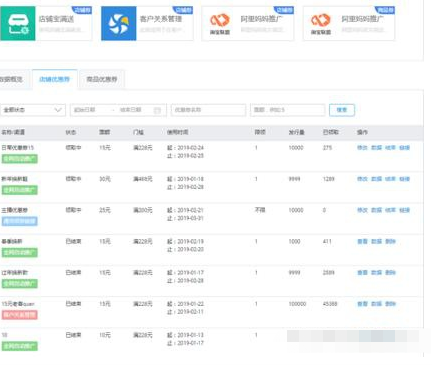Click 数据 in the 100000-issued coupon row
The height and width of the screenshot is (365, 432).
pyautogui.click(x=376, y=304)
